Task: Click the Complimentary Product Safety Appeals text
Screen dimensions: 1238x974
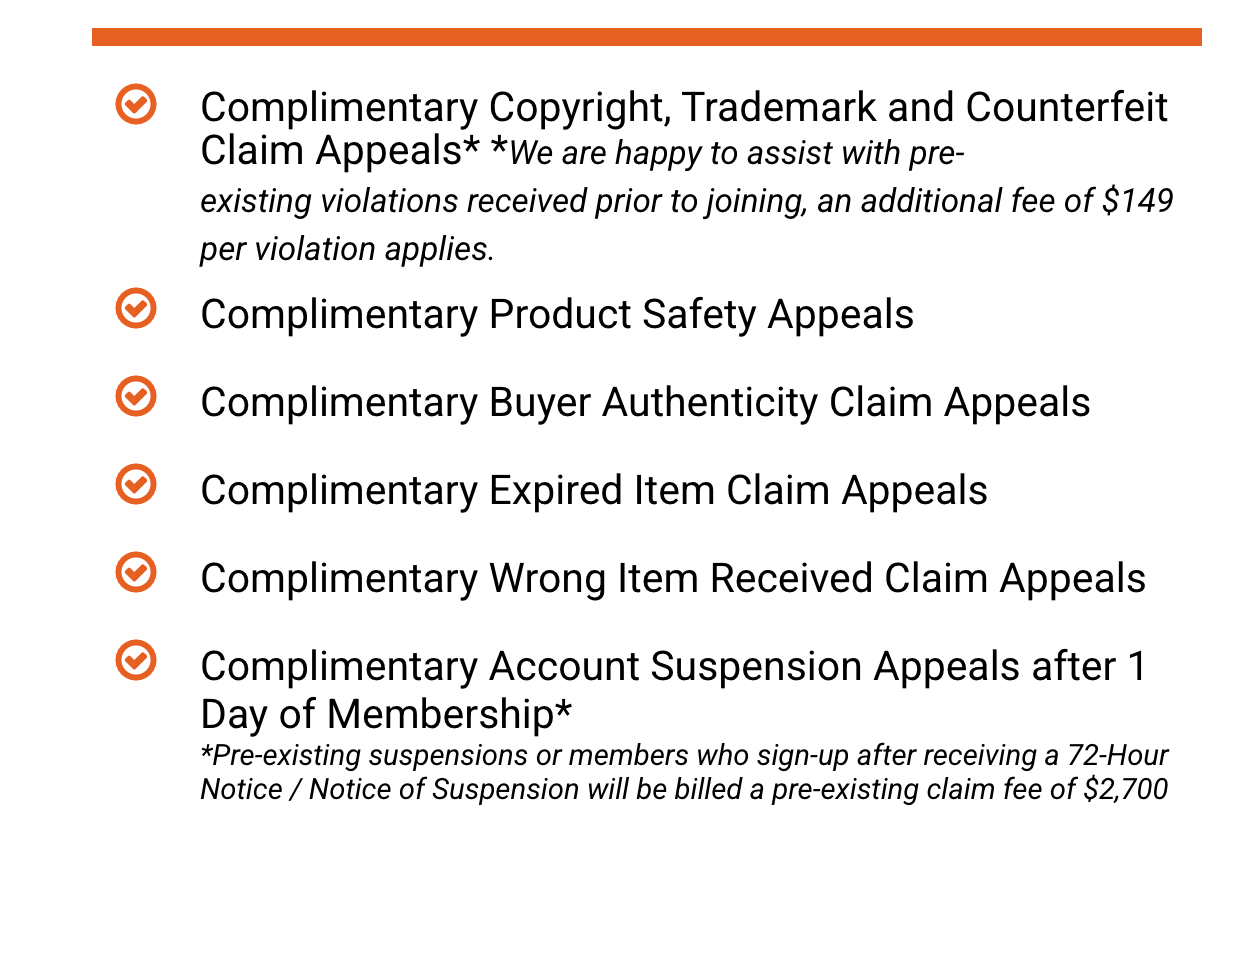Action: click(x=556, y=314)
